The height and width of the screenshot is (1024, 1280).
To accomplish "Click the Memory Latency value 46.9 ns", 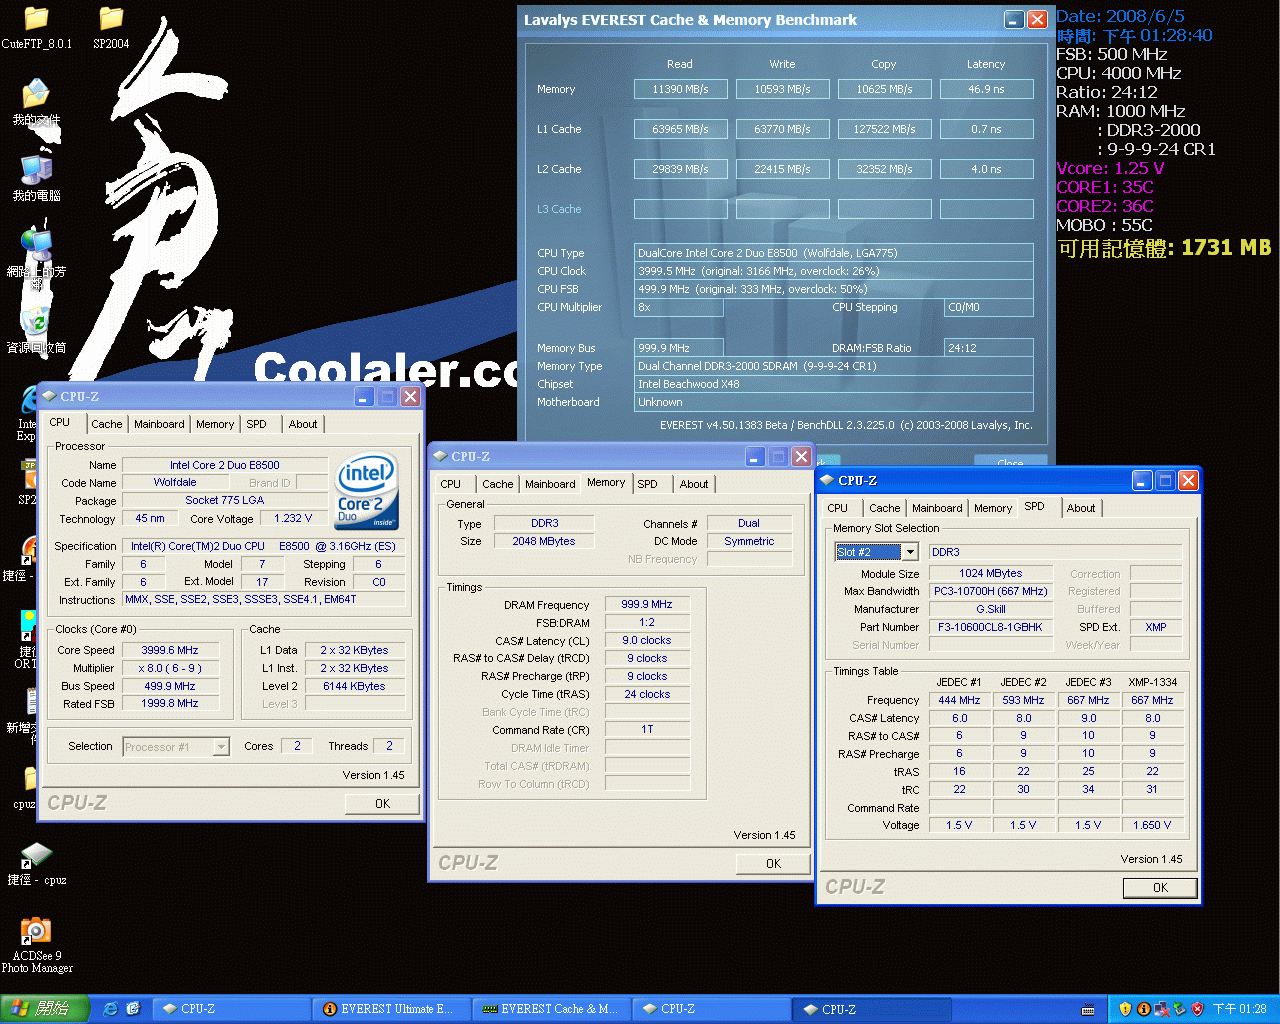I will coord(986,89).
